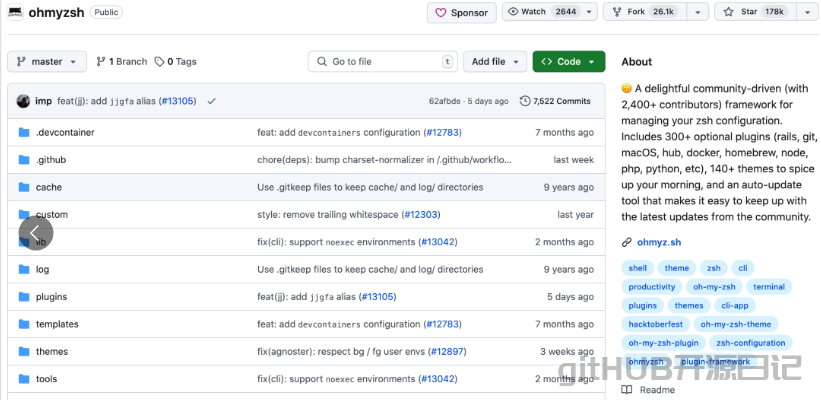Select the productivity topic tag

click(652, 287)
